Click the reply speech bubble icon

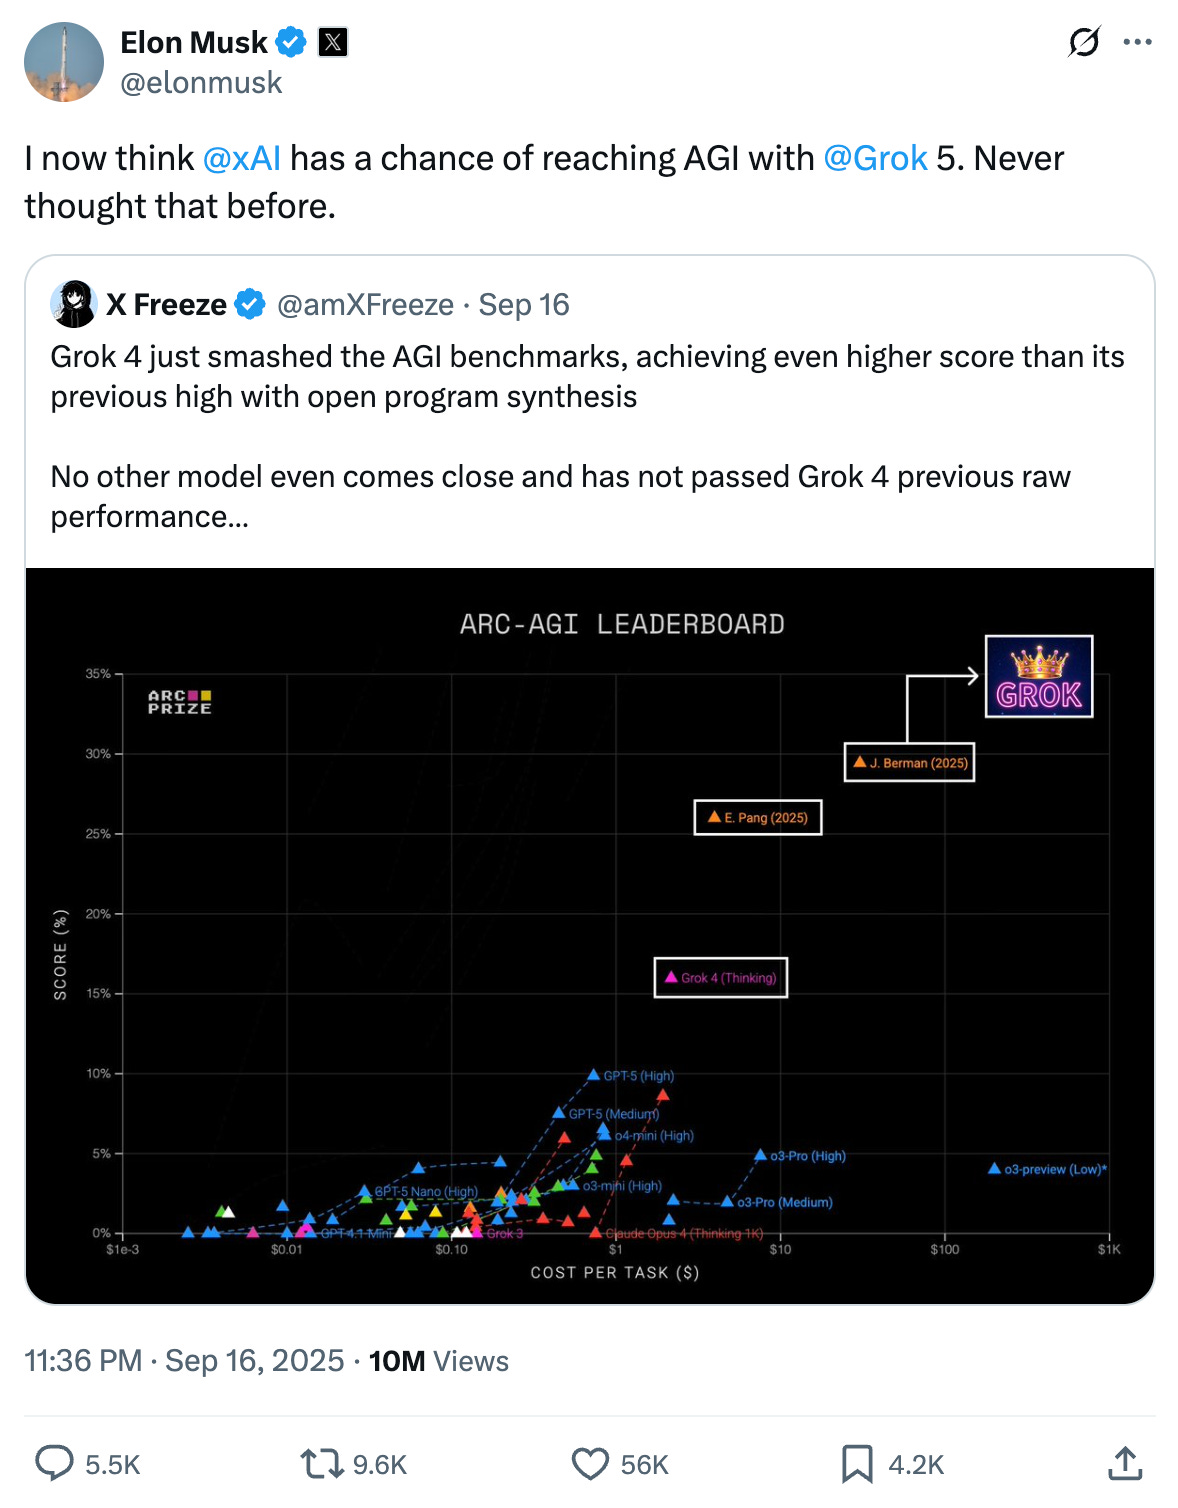55,1463
